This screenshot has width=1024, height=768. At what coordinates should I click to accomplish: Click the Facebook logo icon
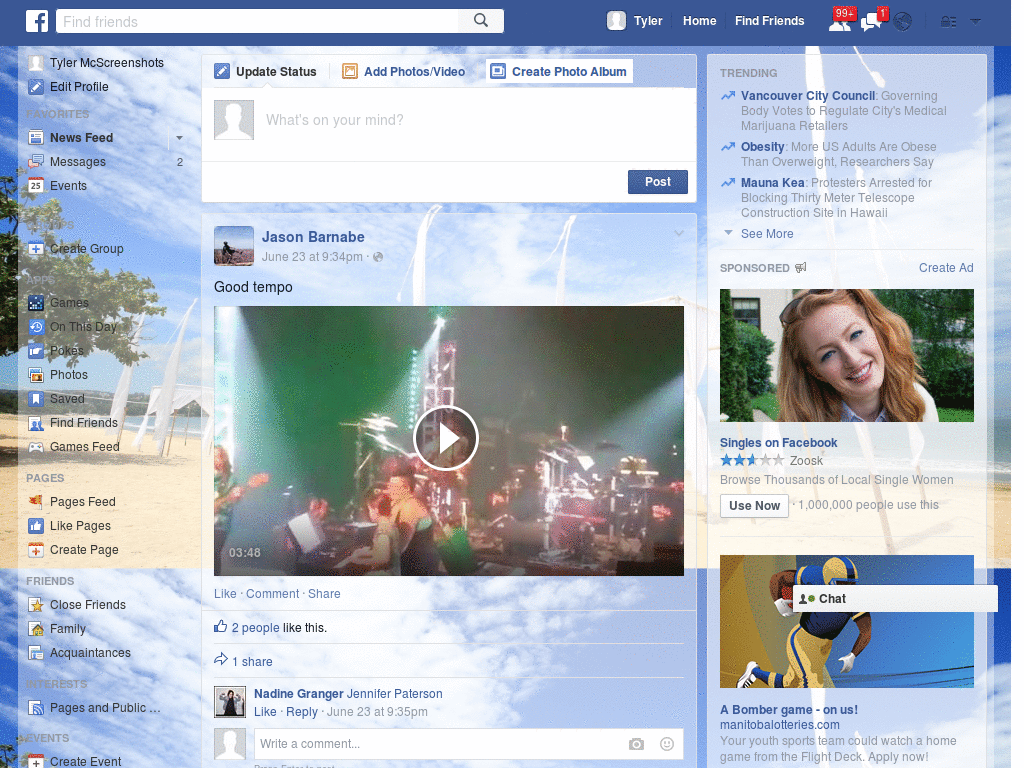37,21
